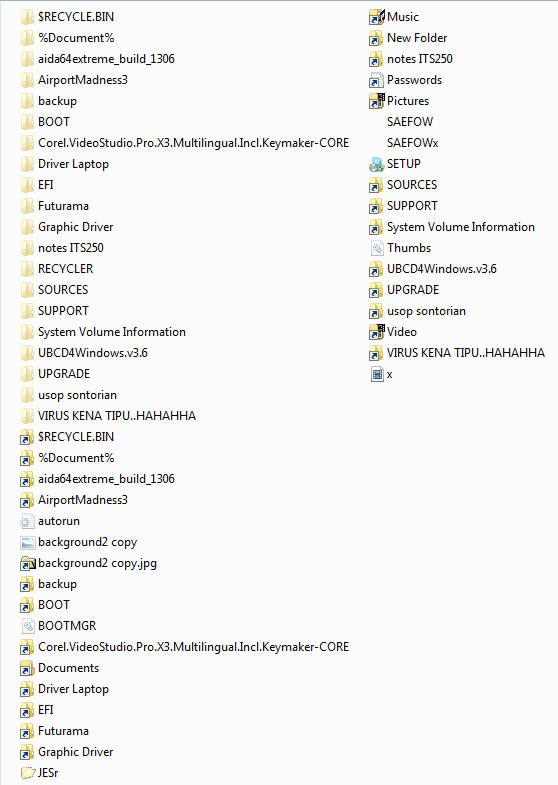Select the shortcut named %Document%
Image resolution: width=558 pixels, height=785 pixels.
coord(76,458)
